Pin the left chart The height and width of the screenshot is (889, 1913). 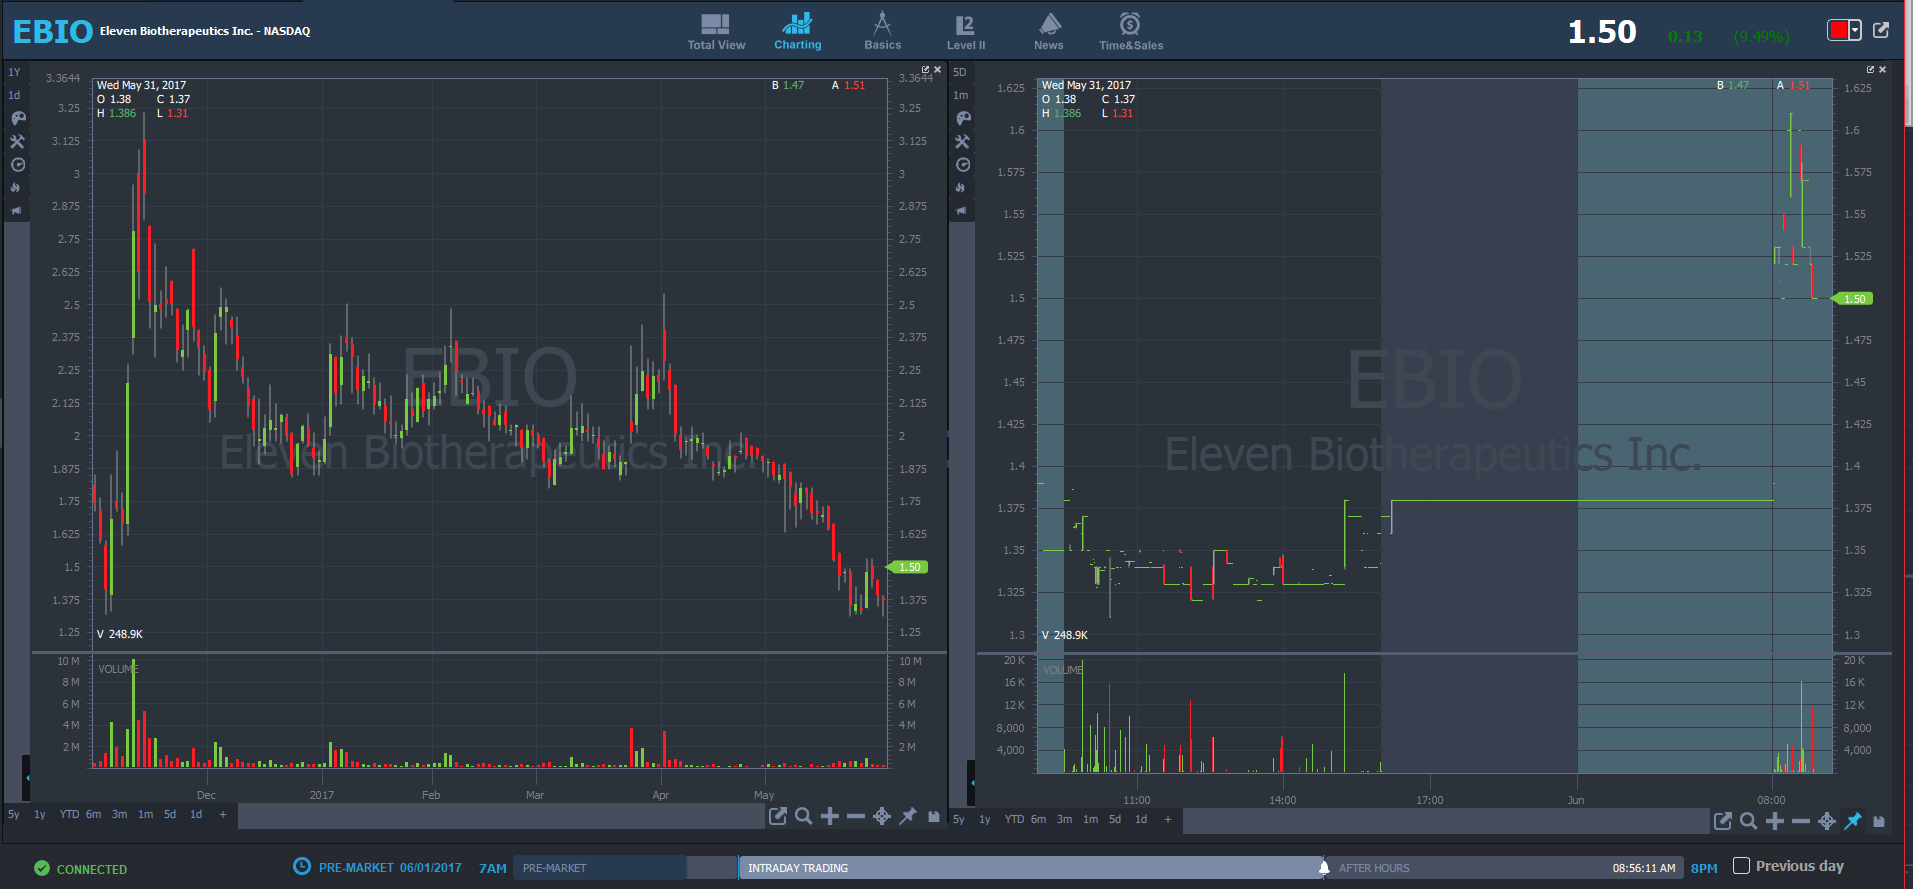[908, 816]
